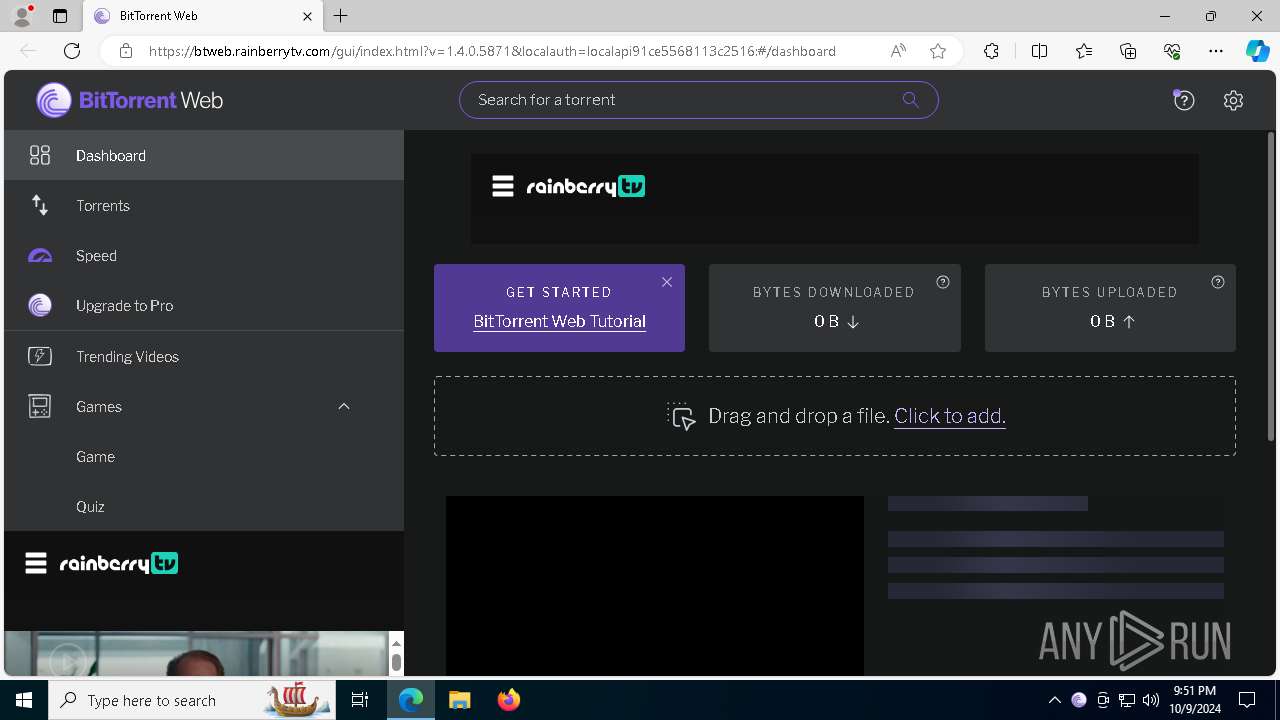Open the Quiz submenu entry
This screenshot has height=720, width=1280.
(204, 506)
